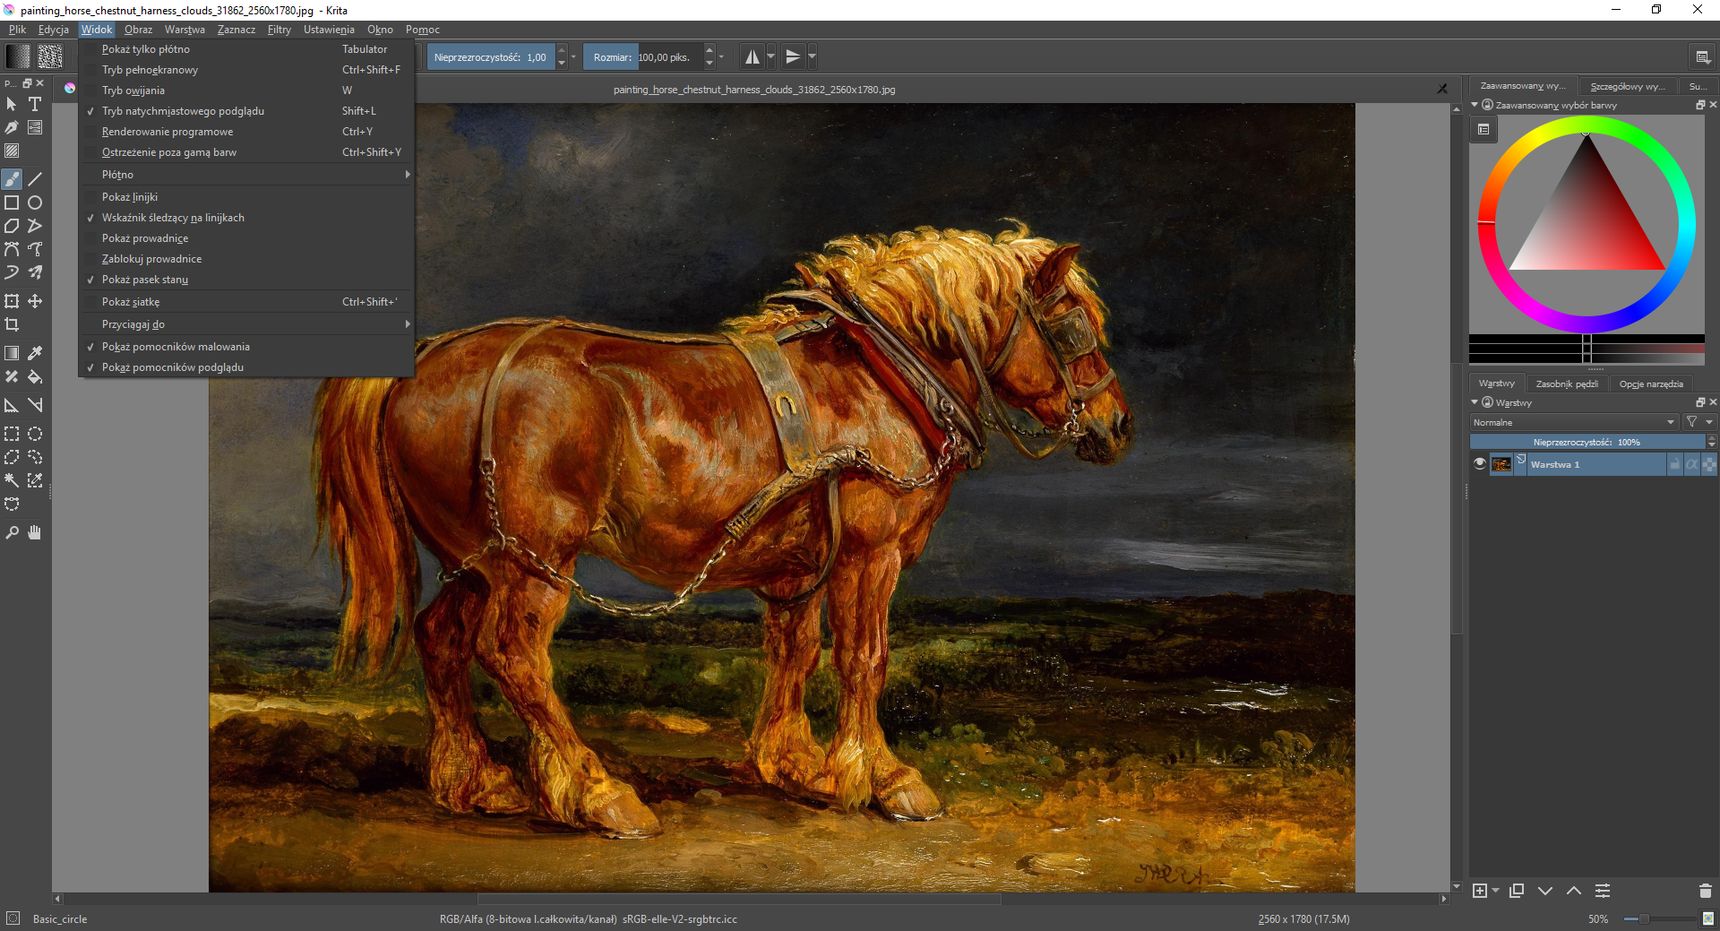The height and width of the screenshot is (931, 1720).
Task: Expand the Płótno submenu
Action: [246, 174]
